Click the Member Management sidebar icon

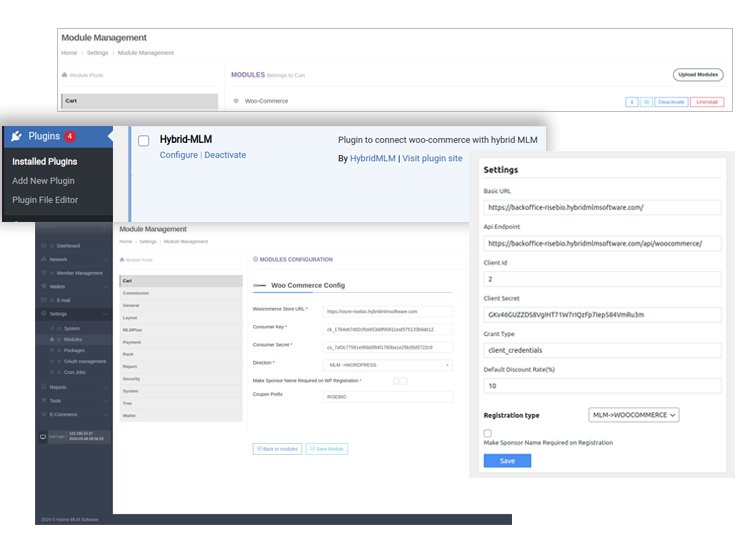click(44, 273)
